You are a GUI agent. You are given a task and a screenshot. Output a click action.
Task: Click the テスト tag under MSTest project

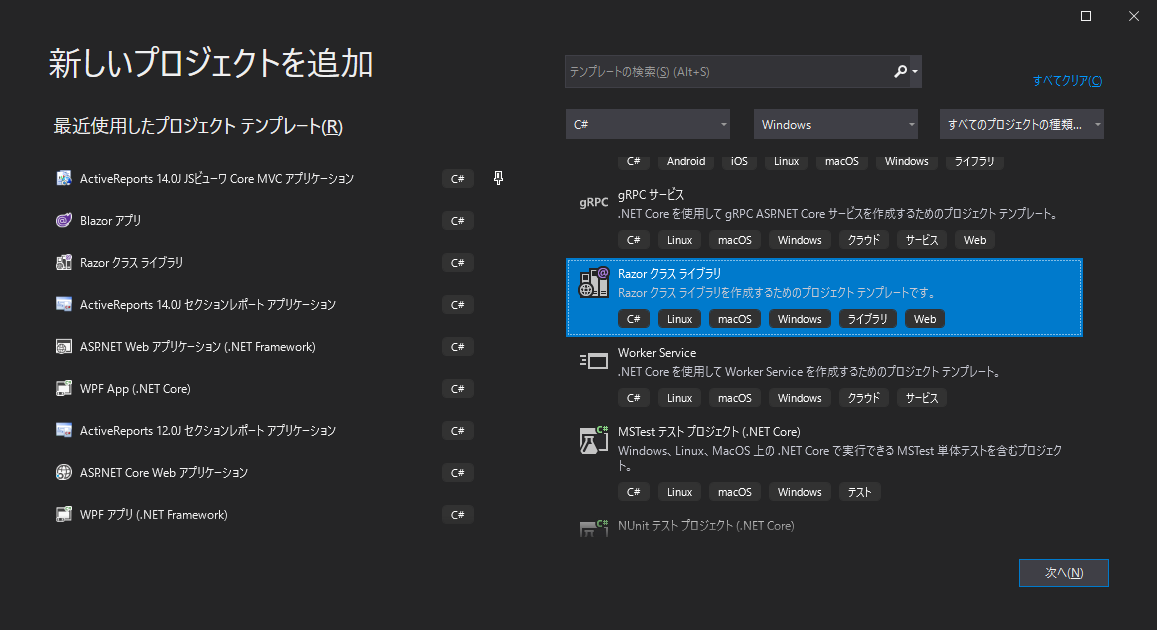tap(859, 492)
